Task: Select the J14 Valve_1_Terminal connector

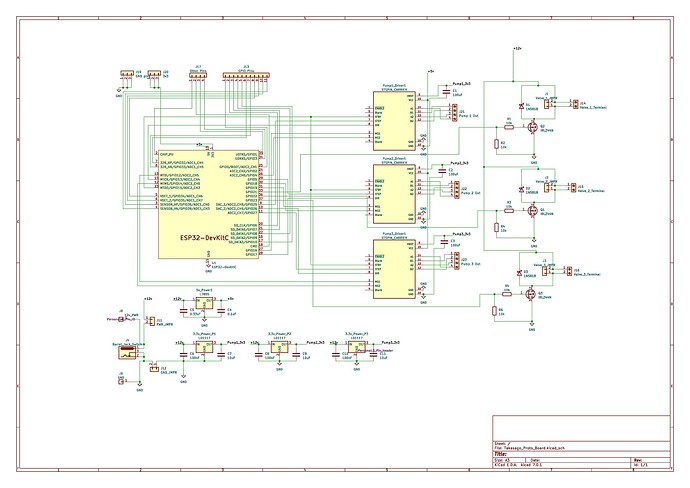Action: [x=572, y=103]
